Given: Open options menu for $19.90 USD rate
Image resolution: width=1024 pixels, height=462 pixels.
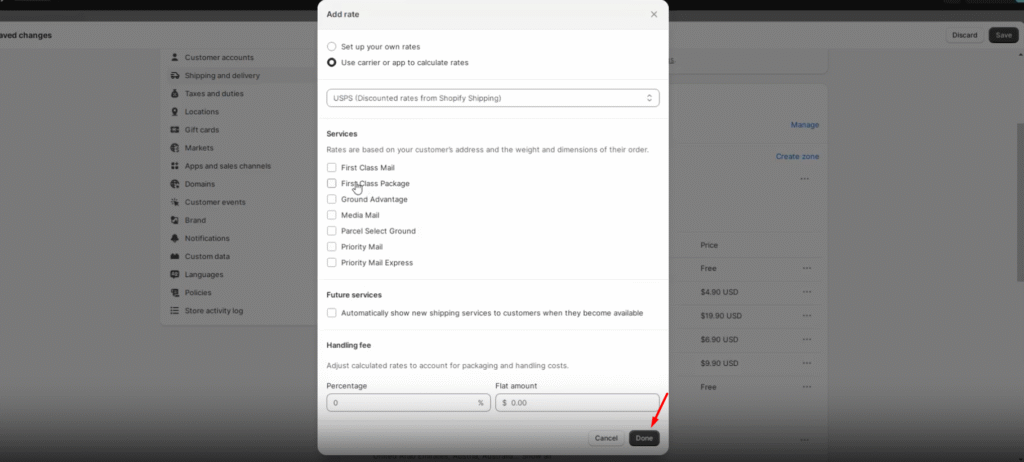Looking at the screenshot, I should 807,316.
